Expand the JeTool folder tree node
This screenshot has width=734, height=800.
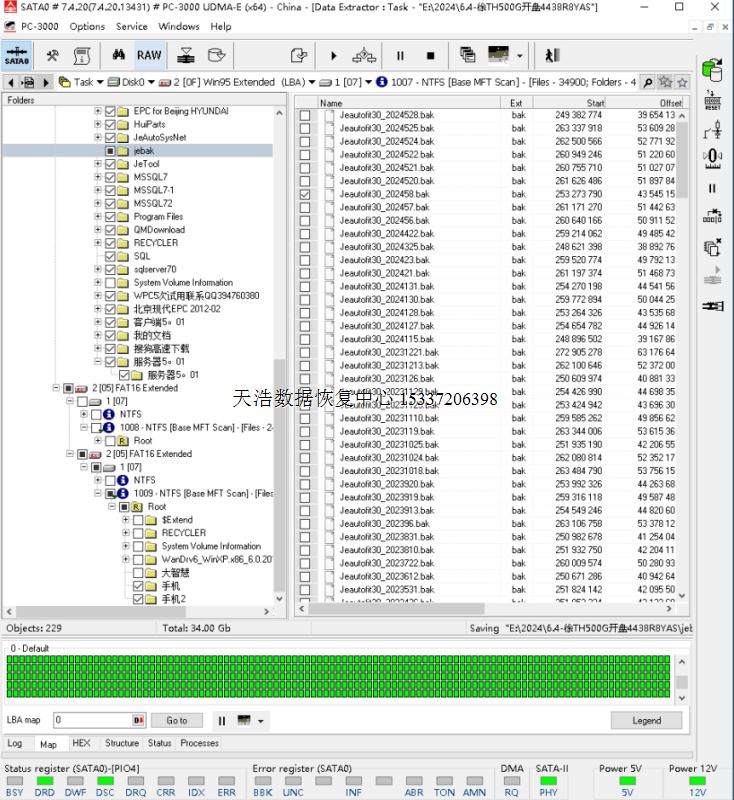tap(98, 164)
